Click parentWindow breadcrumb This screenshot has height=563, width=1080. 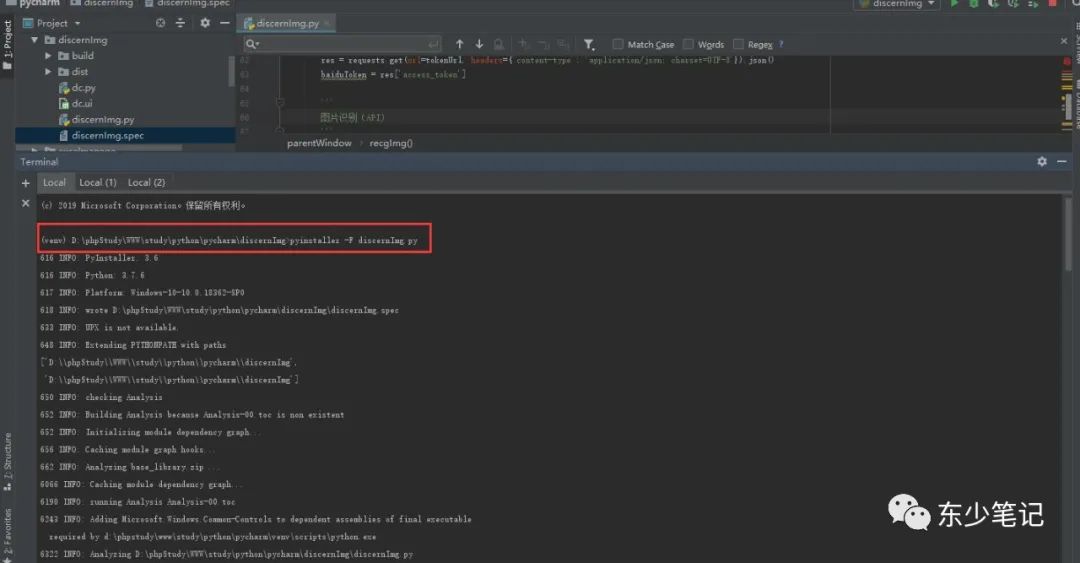(x=319, y=143)
